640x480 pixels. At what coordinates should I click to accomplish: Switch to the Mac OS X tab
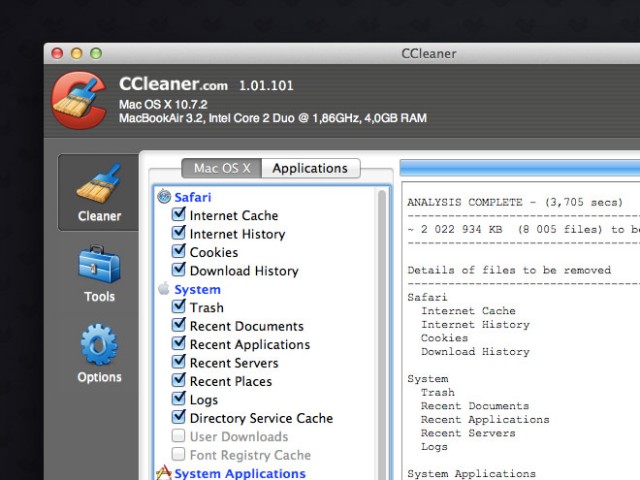[222, 168]
